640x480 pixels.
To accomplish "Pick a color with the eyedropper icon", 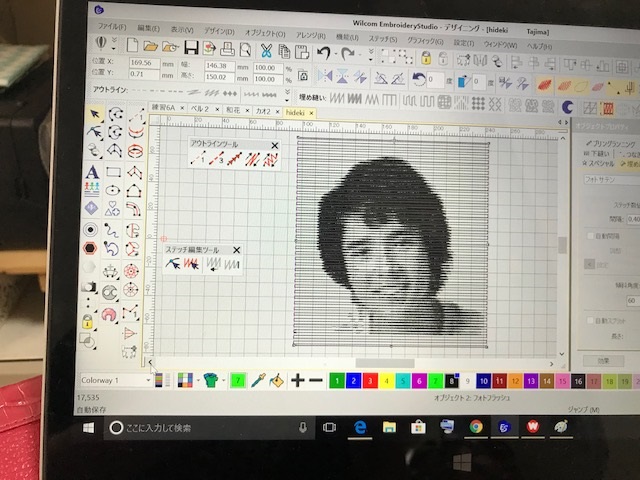I will point(258,380).
